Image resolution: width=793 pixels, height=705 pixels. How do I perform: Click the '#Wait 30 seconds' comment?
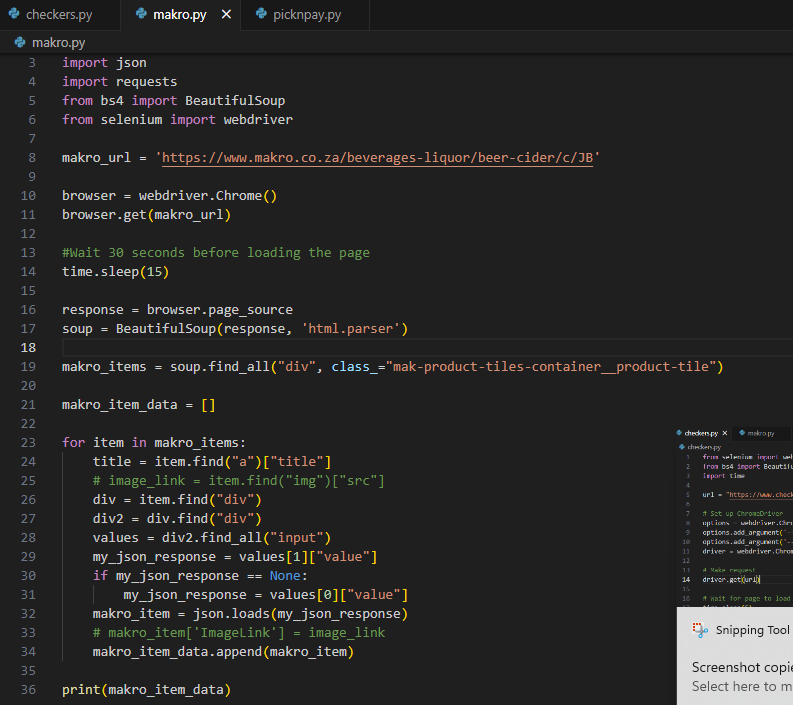215,253
